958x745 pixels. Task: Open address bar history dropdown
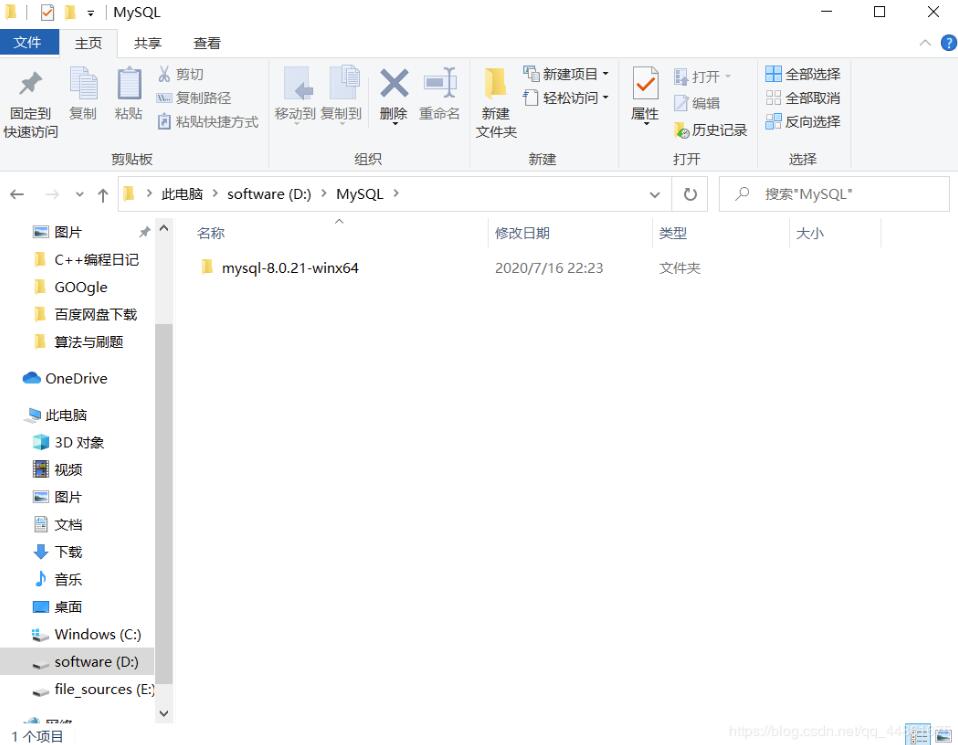click(x=654, y=194)
